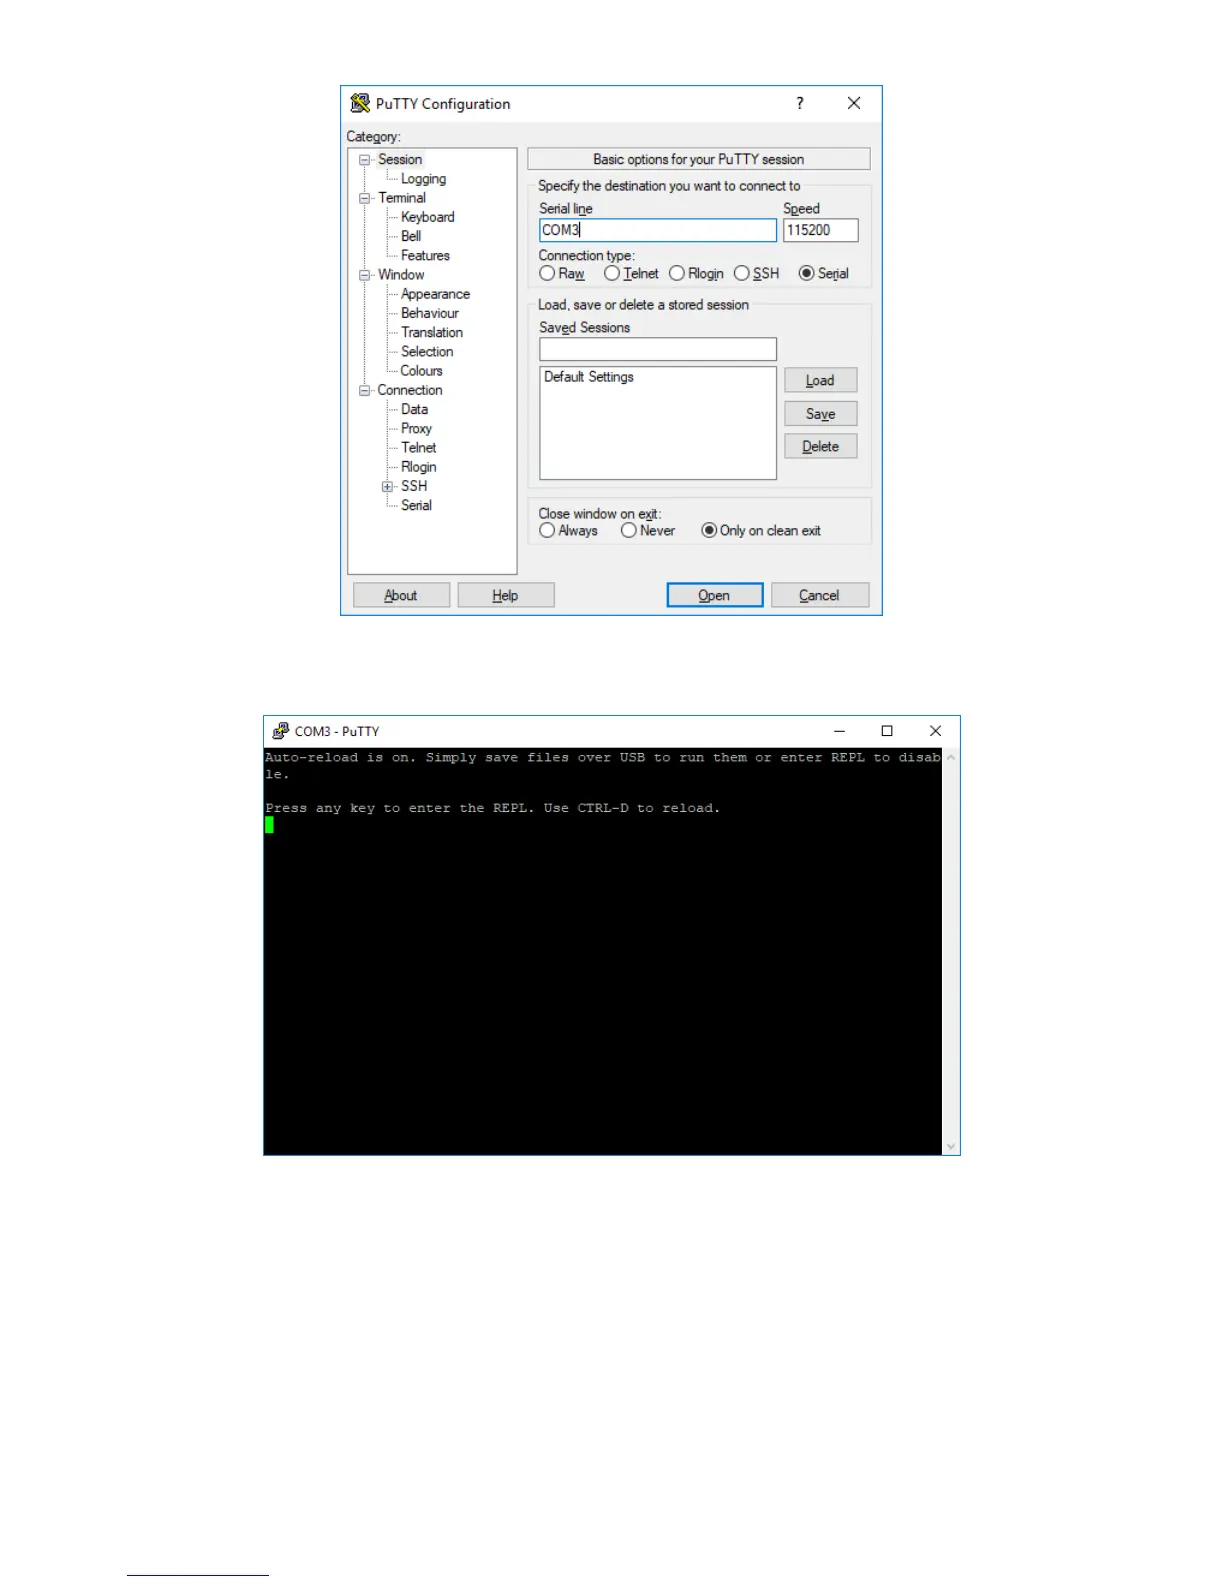The width and height of the screenshot is (1224, 1584).
Task: Open the Features settings category
Action: [x=425, y=256]
